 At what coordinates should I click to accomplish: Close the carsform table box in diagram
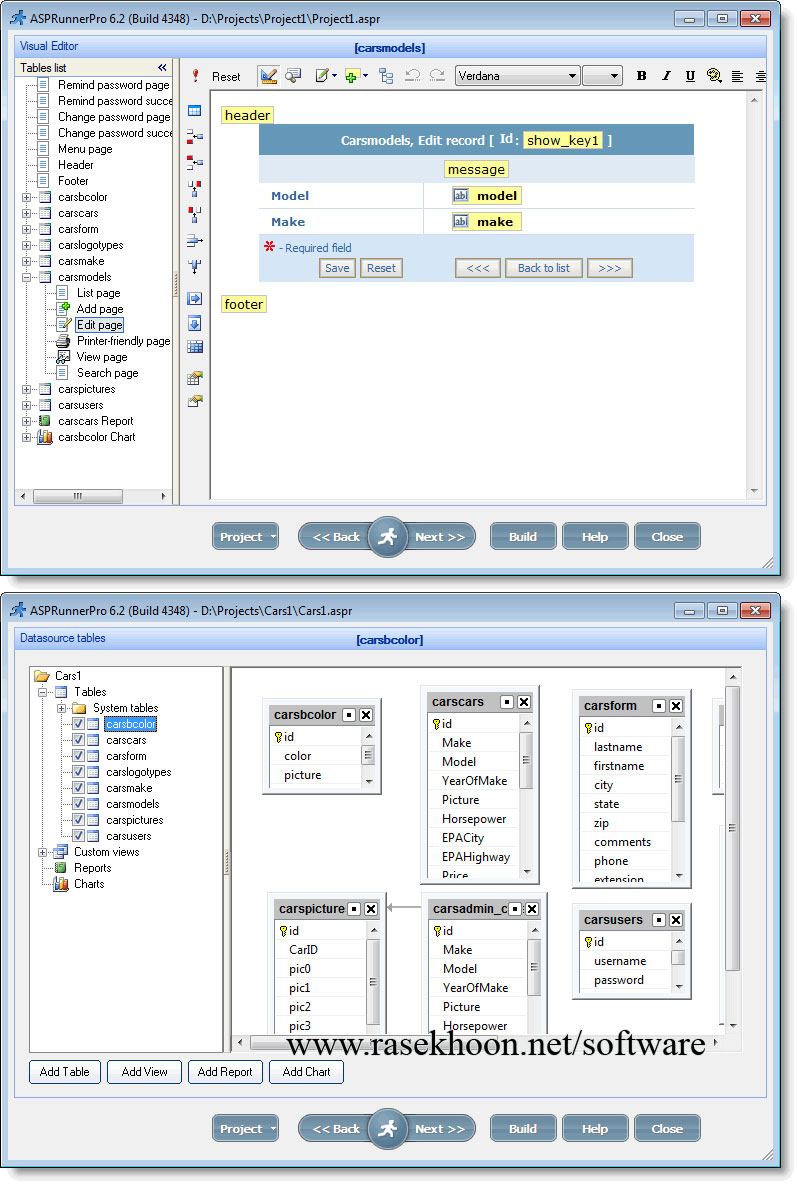point(676,706)
